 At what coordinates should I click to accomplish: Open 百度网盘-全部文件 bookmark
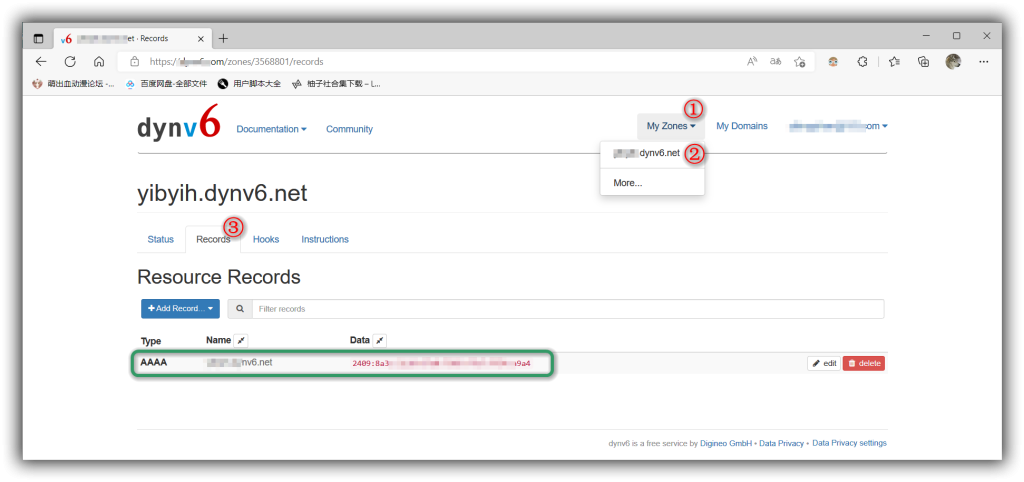tap(167, 84)
